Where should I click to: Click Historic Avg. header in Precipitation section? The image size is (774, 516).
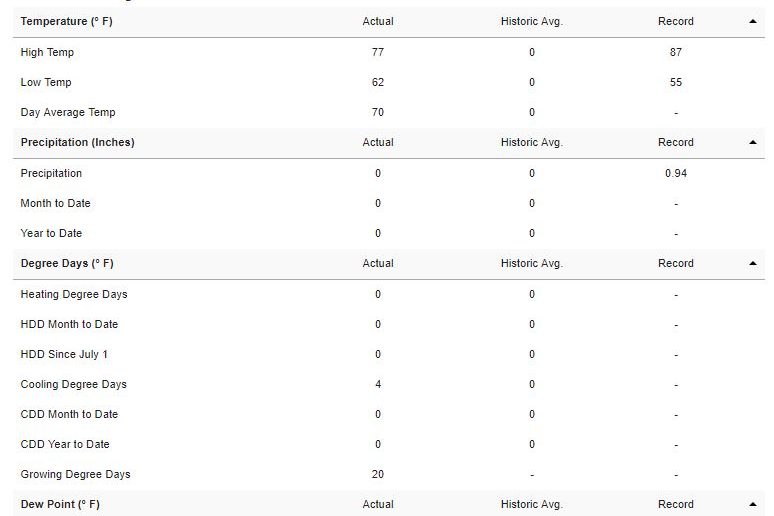(x=532, y=142)
